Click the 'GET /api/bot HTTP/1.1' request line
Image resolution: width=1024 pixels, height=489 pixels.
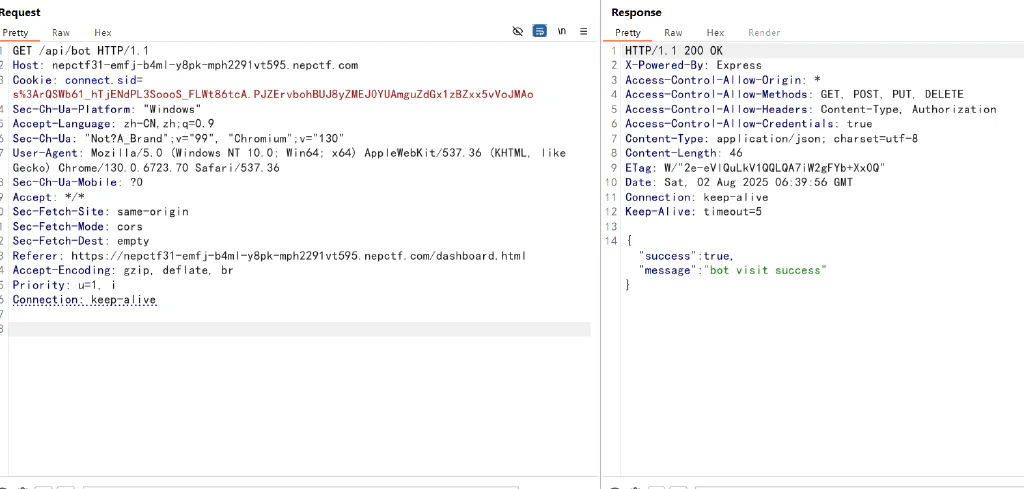(x=81, y=50)
